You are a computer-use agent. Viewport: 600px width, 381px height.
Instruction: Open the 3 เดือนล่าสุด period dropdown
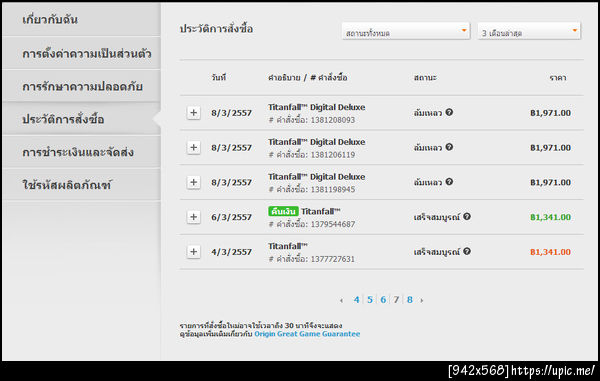tap(529, 31)
